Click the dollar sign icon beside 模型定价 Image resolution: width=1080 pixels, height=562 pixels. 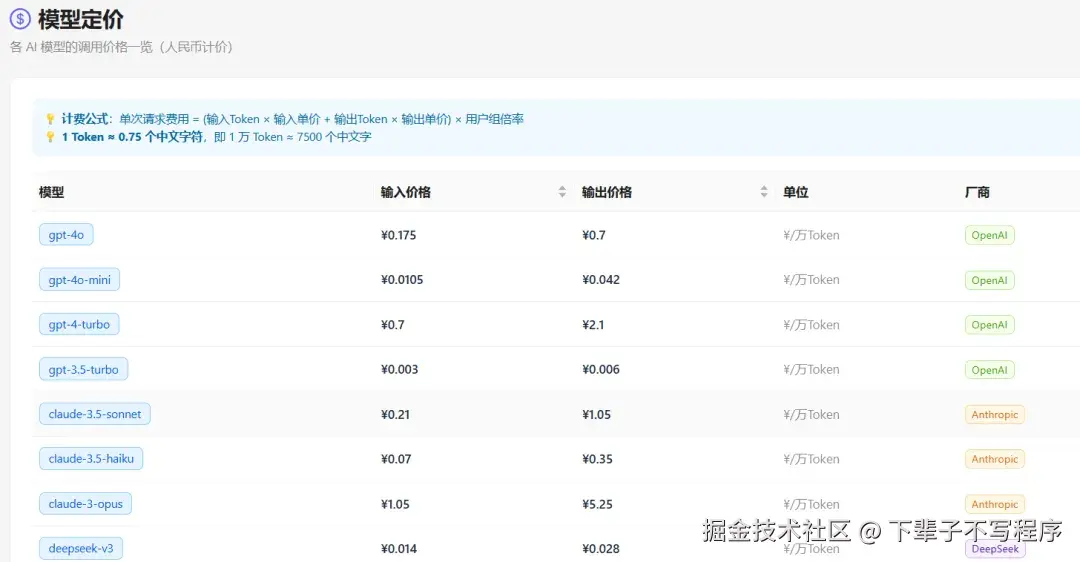(x=20, y=19)
